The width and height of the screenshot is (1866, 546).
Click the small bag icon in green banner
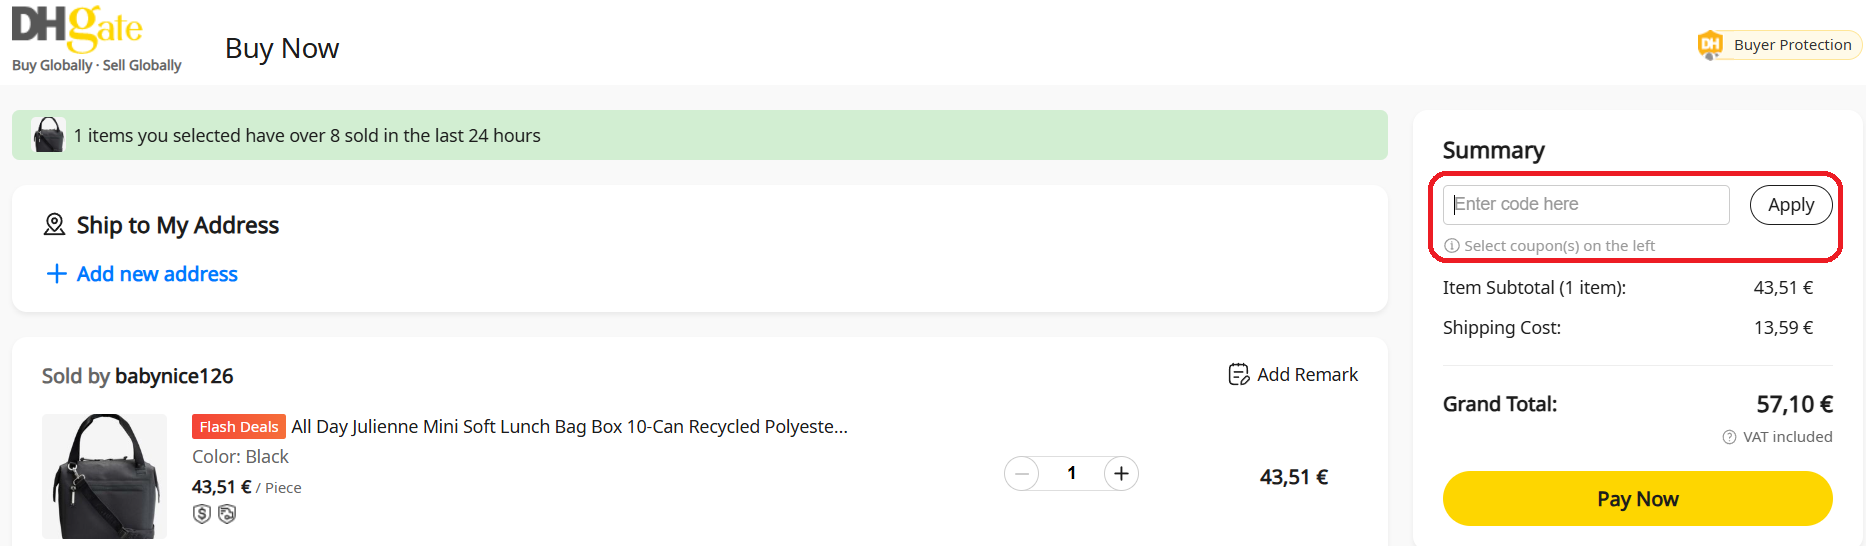(x=48, y=135)
